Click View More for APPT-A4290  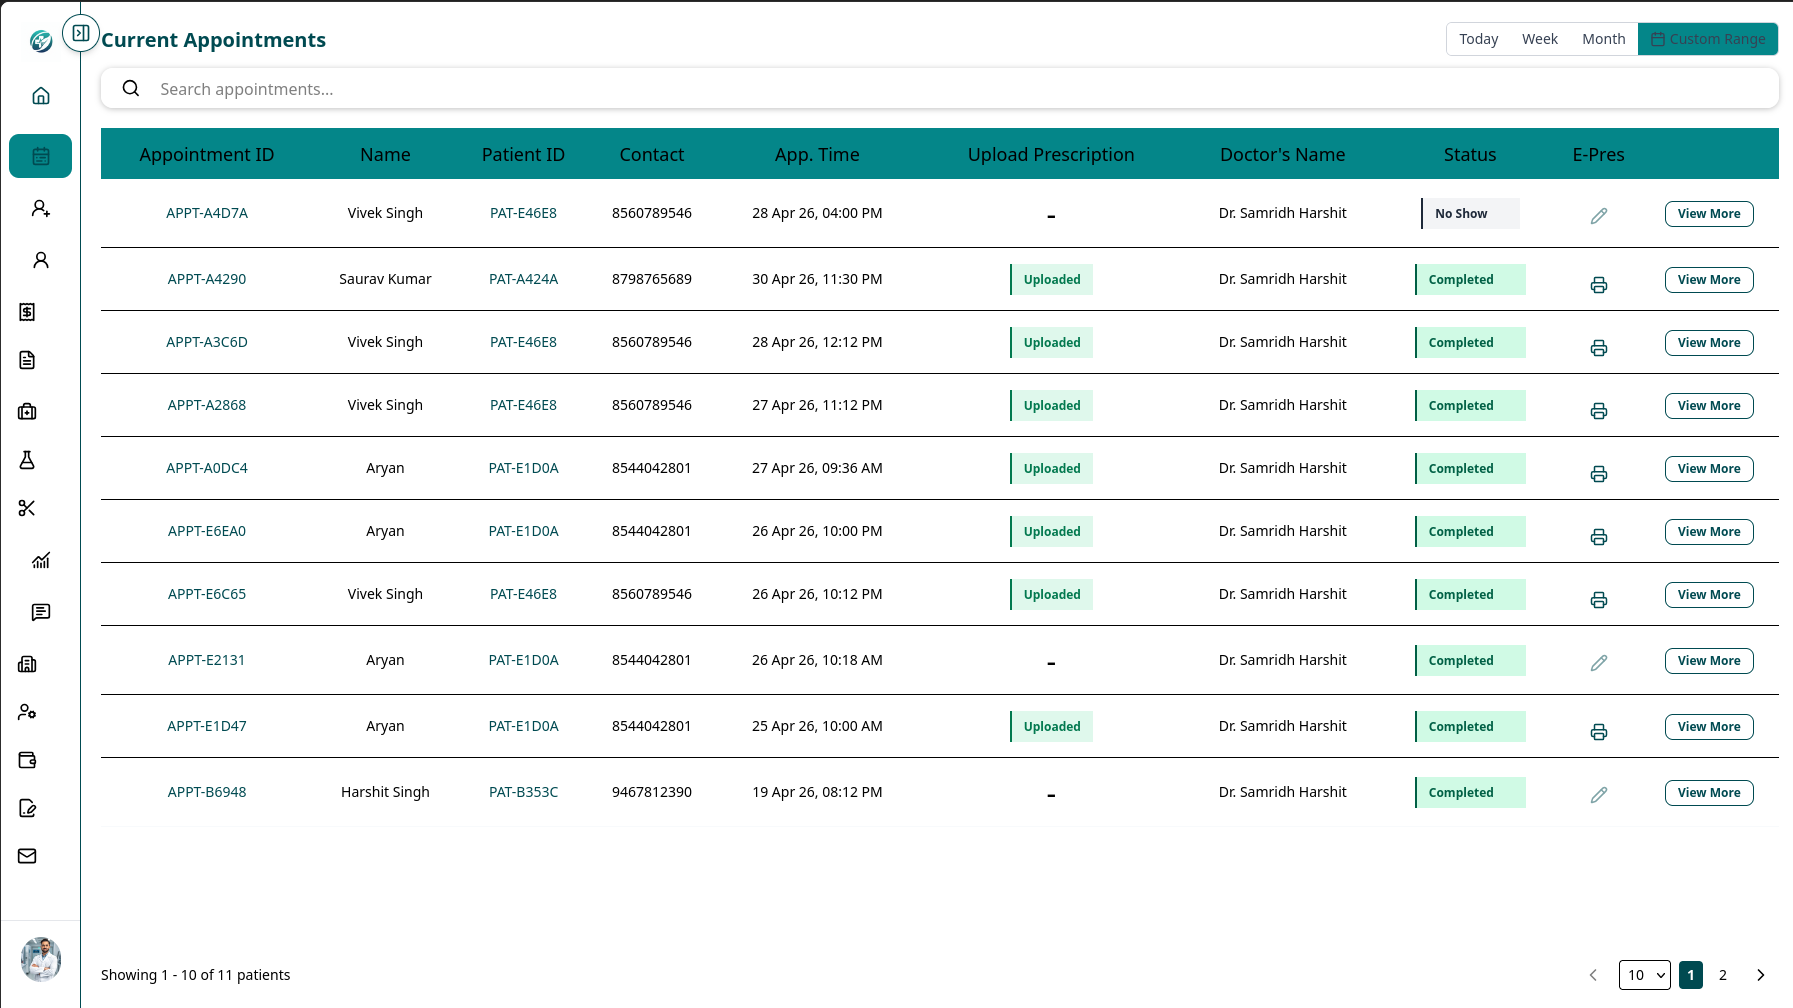coord(1709,280)
